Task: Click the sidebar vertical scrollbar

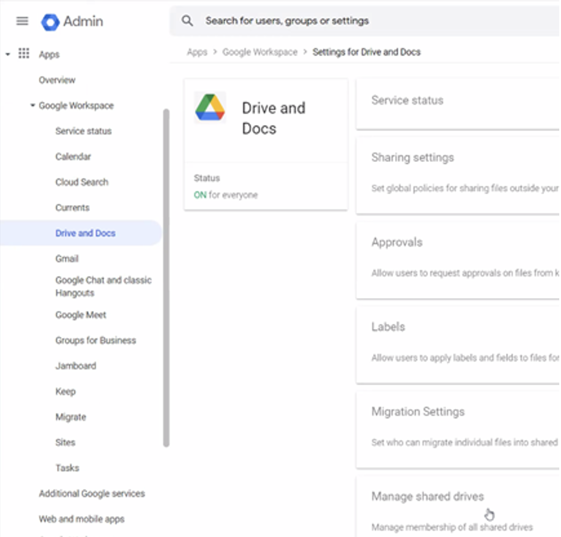Action: 166,278
